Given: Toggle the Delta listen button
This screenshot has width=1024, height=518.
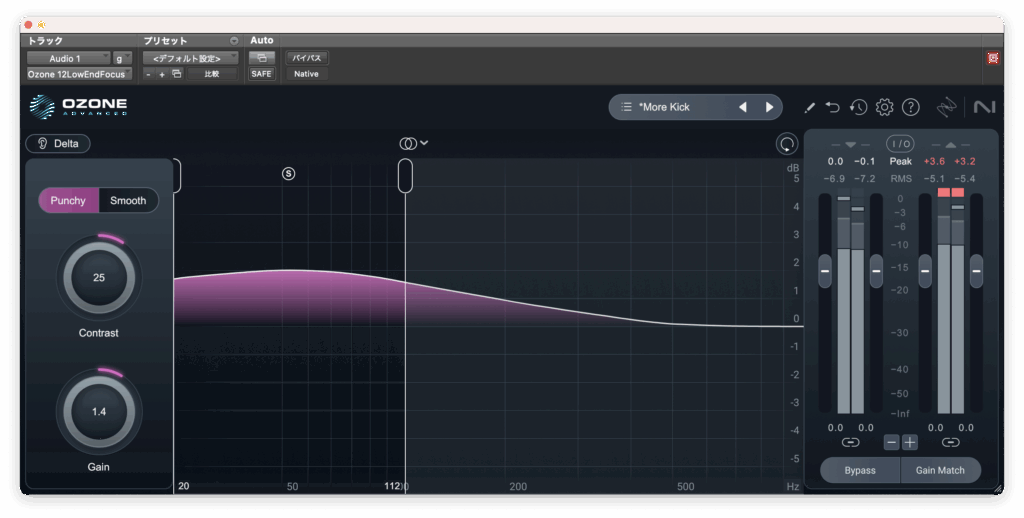Looking at the screenshot, I should 58,143.
